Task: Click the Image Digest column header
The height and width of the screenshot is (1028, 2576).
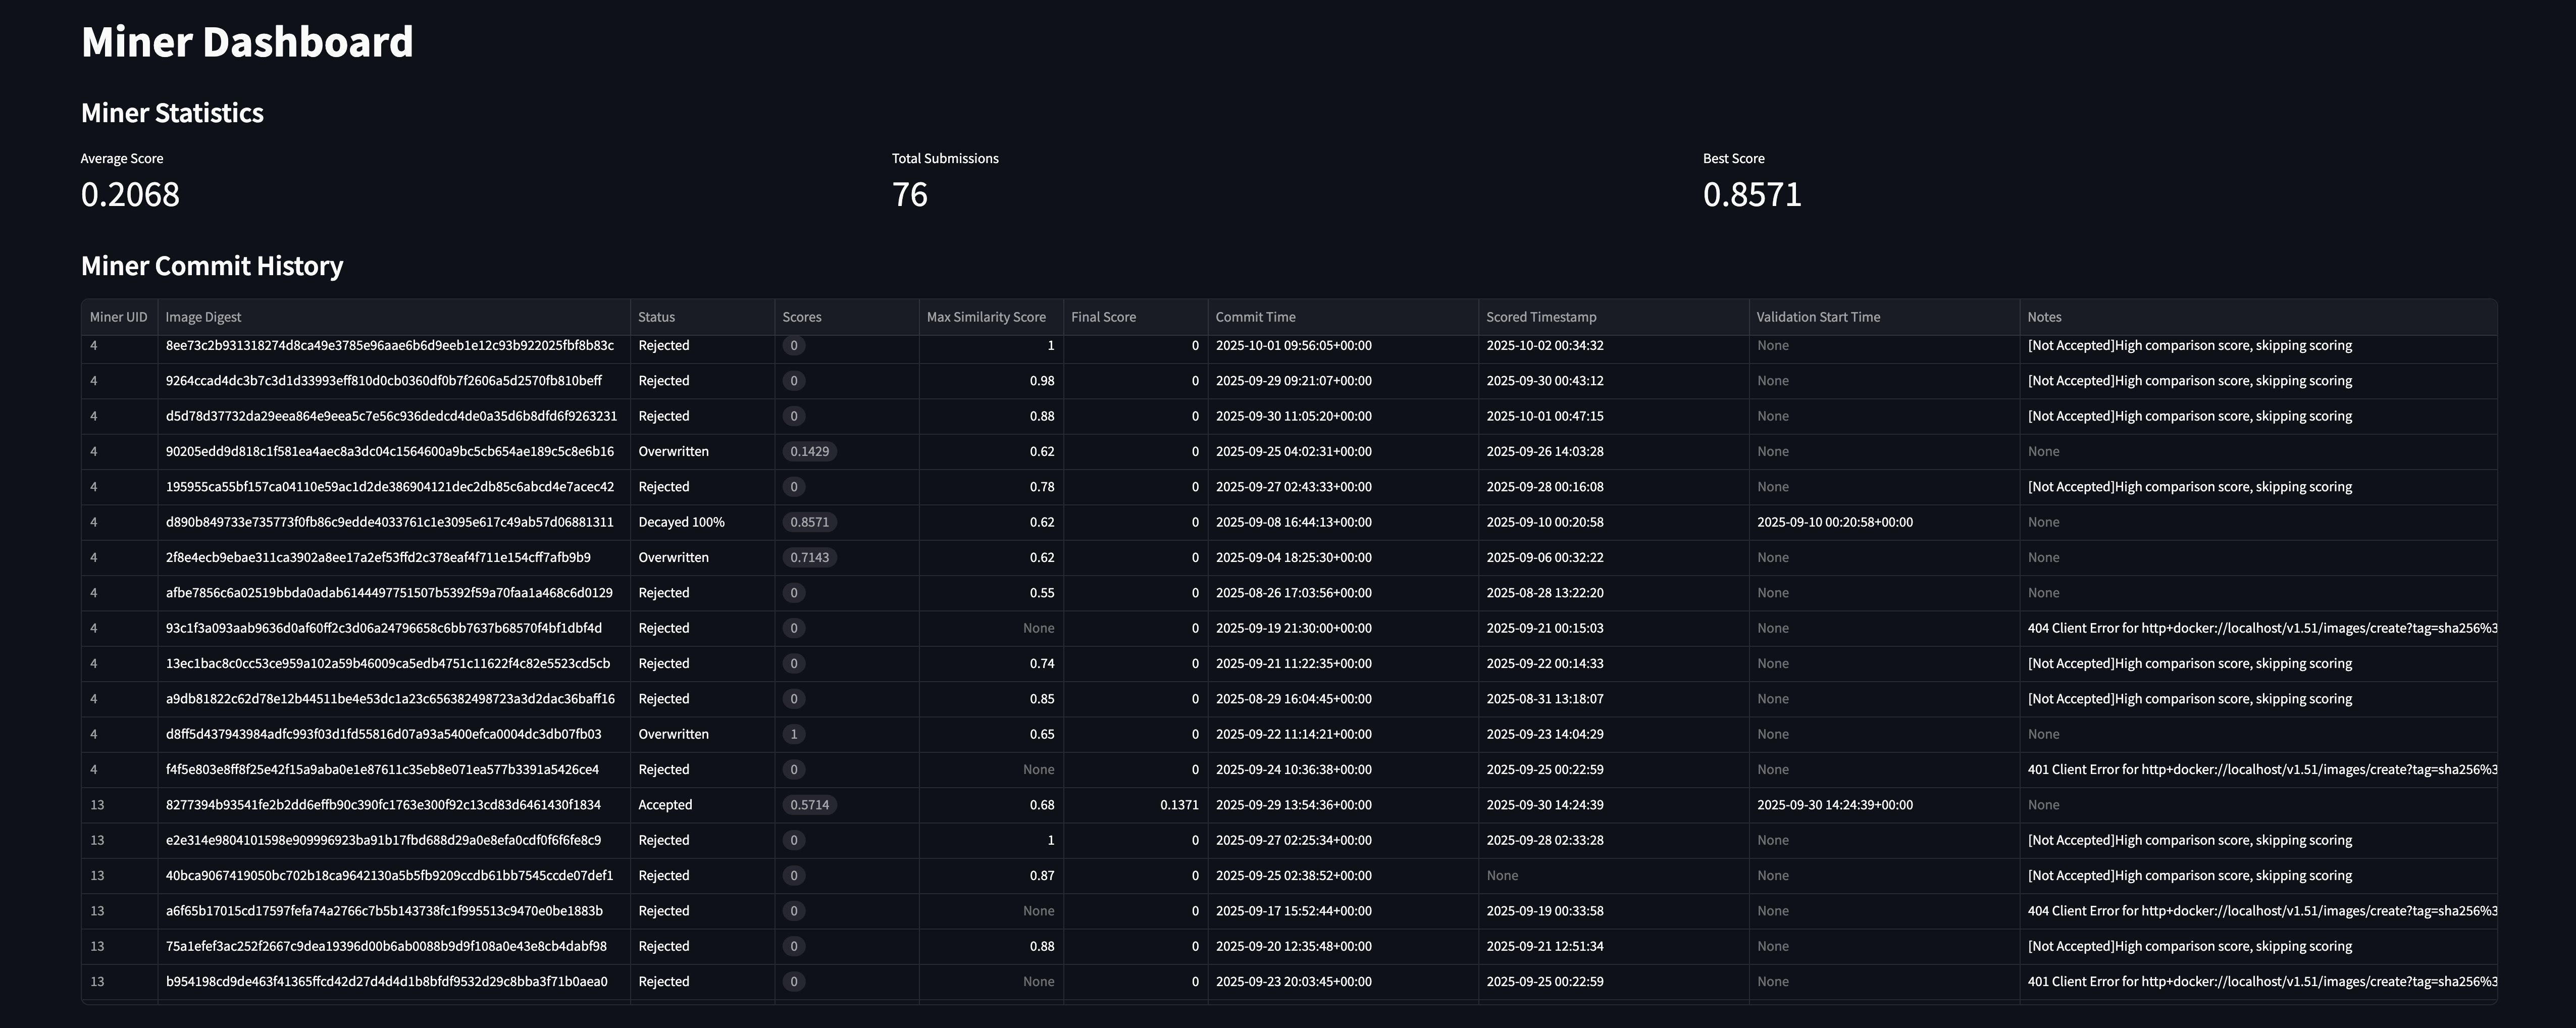Action: (203, 317)
